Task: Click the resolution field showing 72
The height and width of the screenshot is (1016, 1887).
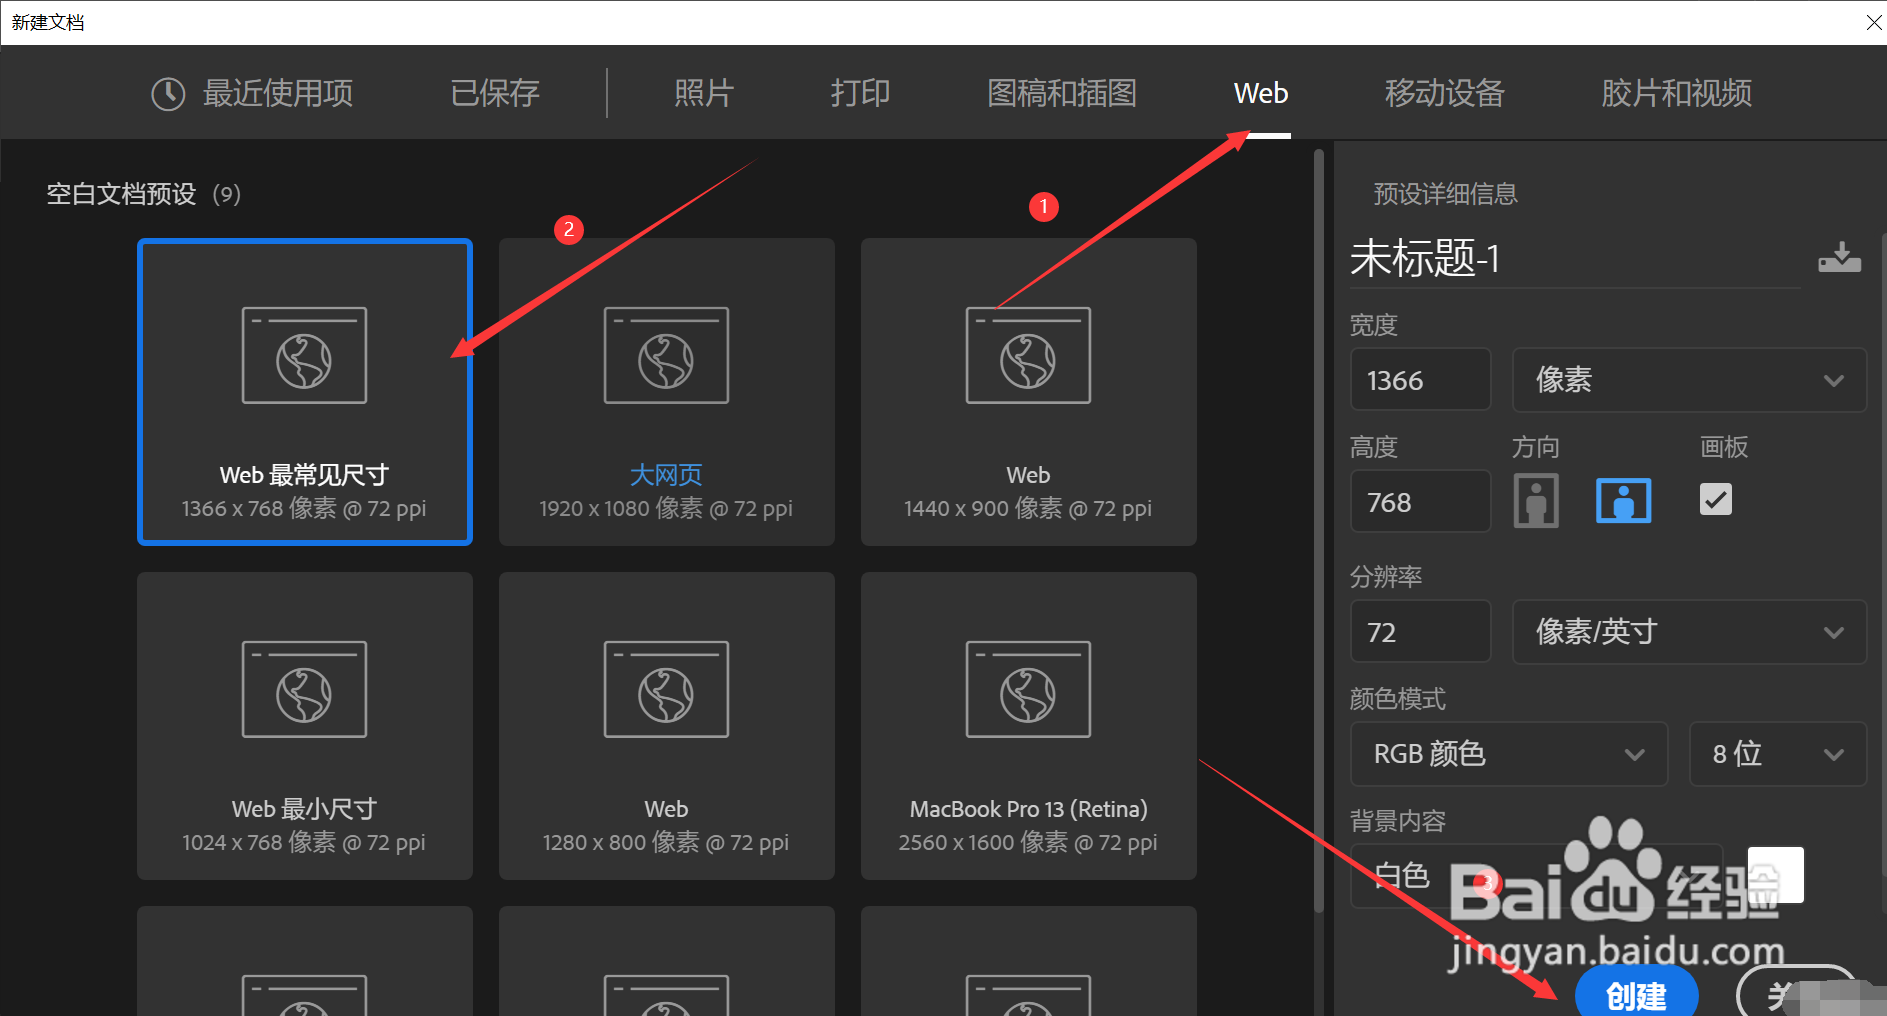Action: [1420, 632]
